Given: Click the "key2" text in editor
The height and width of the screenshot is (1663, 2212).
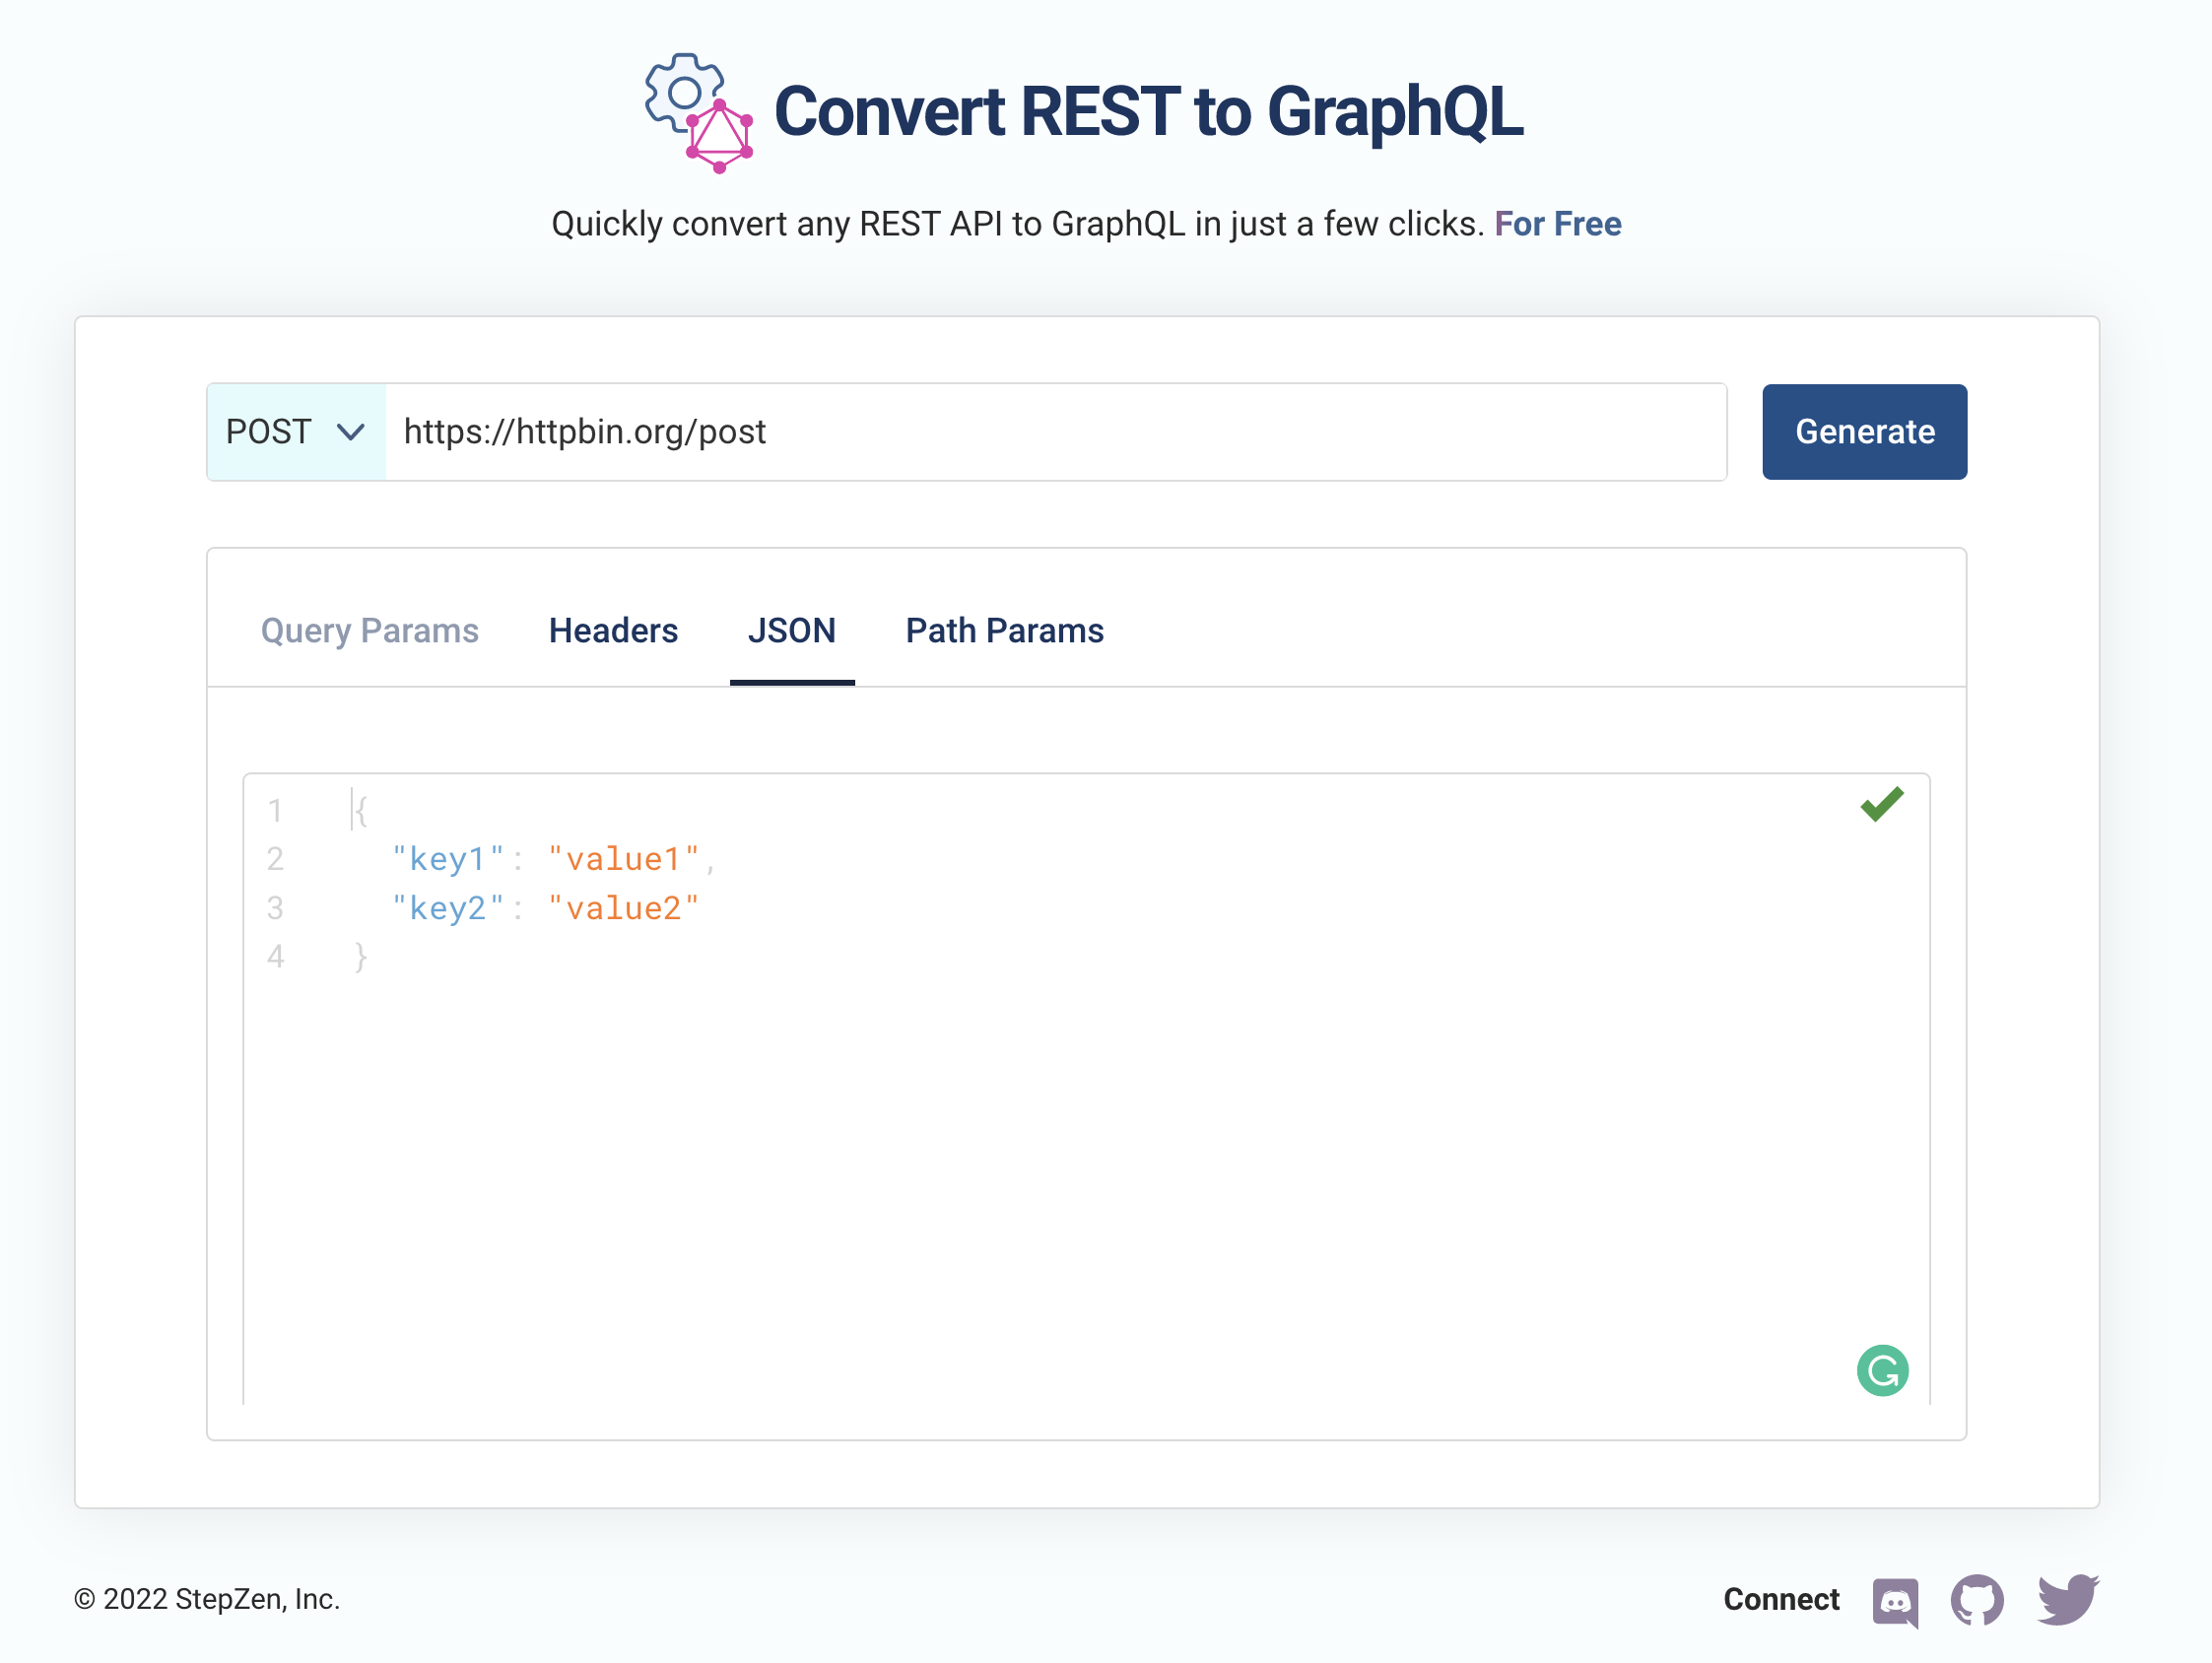Looking at the screenshot, I should pos(448,908).
